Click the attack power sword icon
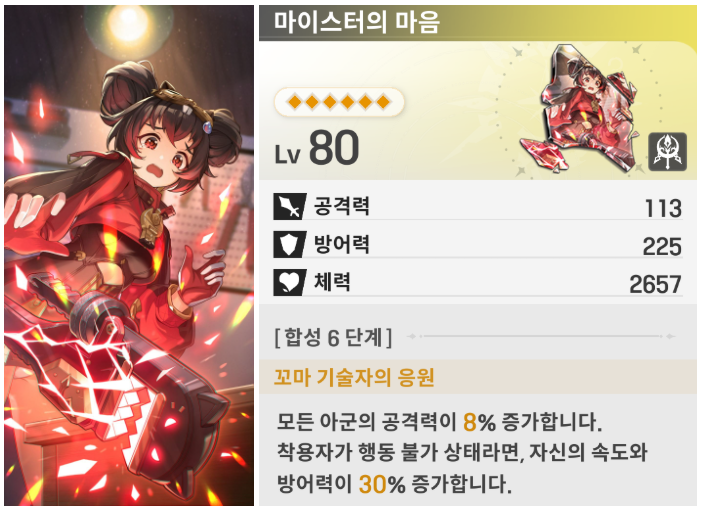This screenshot has height=508, width=702. (x=290, y=206)
